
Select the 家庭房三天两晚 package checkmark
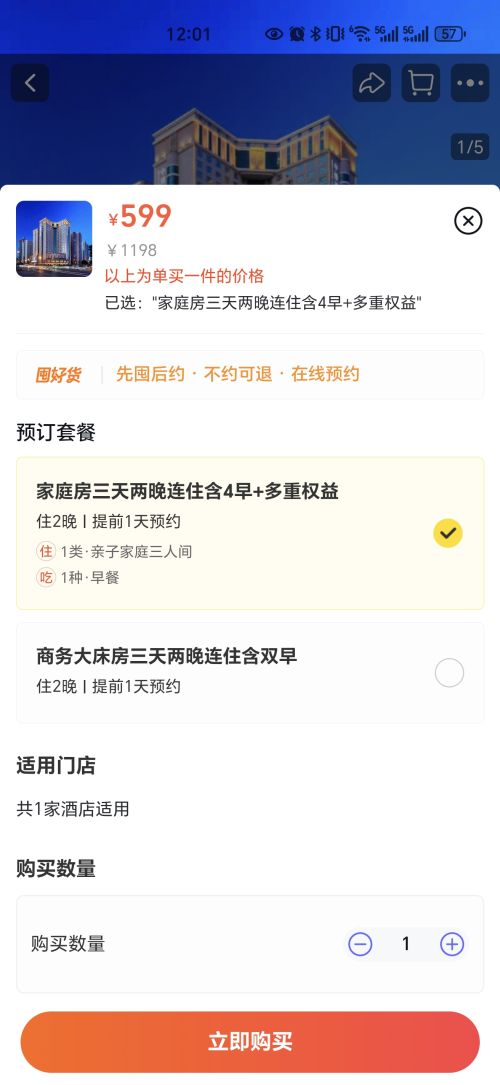tap(448, 533)
